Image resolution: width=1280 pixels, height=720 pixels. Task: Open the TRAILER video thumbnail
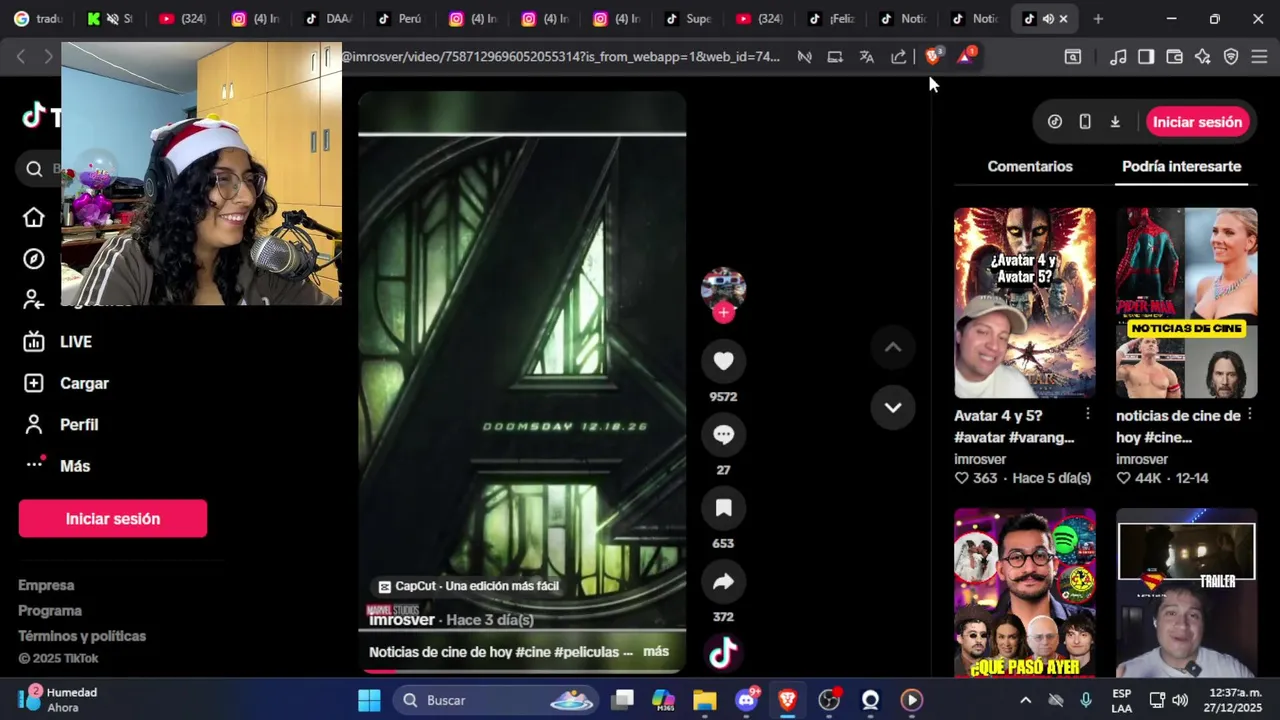click(1186, 593)
